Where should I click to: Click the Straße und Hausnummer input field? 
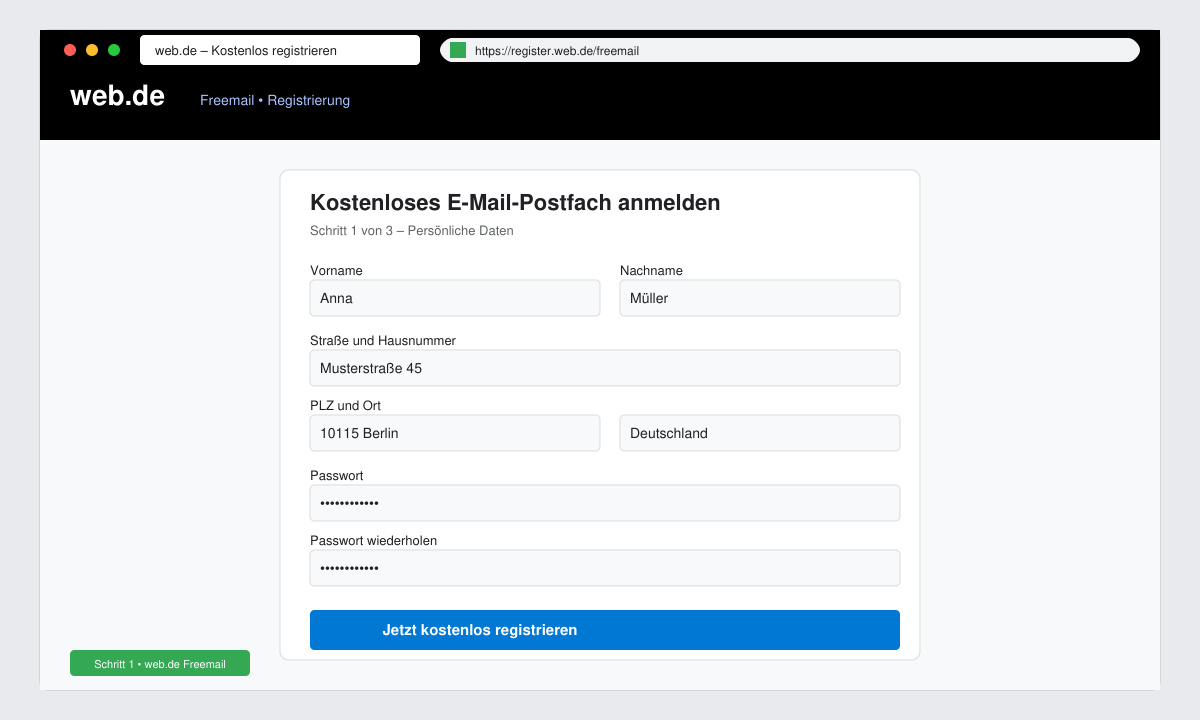605,368
